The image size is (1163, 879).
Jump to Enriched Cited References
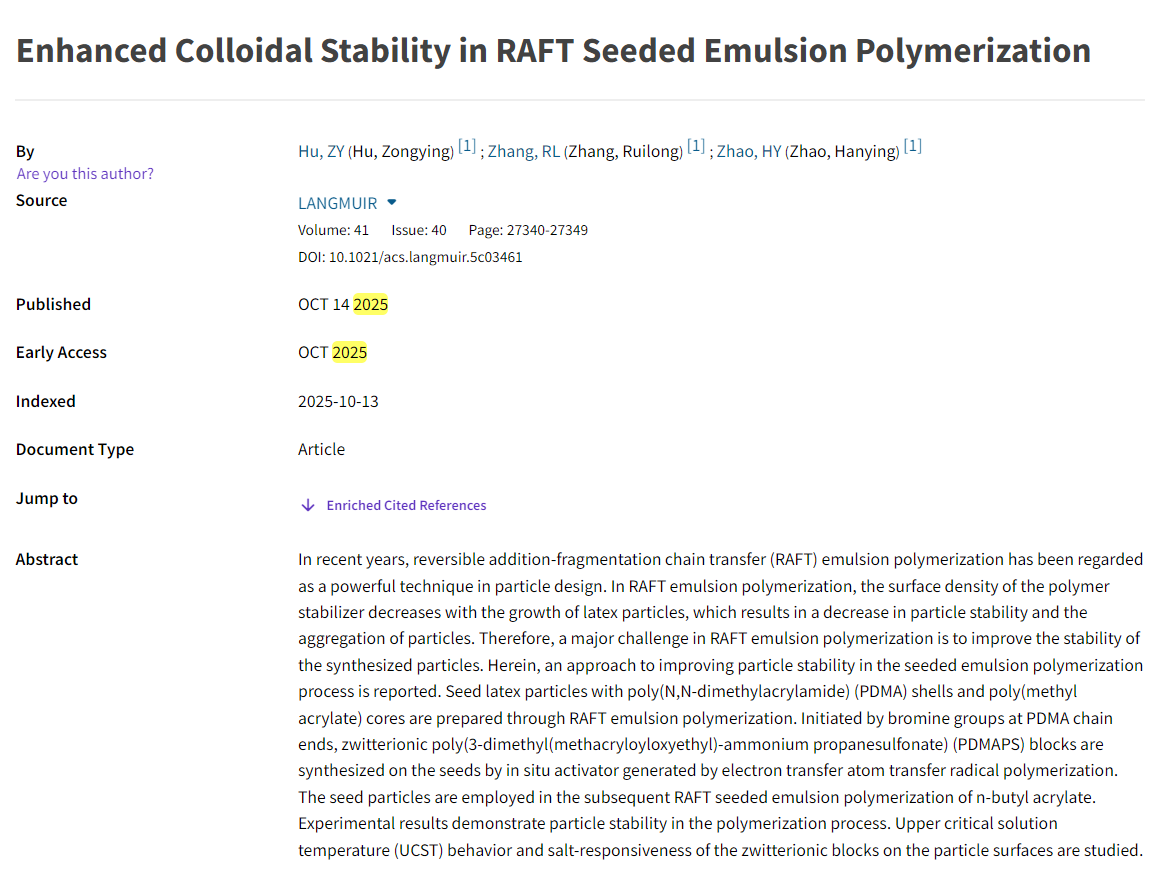tap(406, 506)
